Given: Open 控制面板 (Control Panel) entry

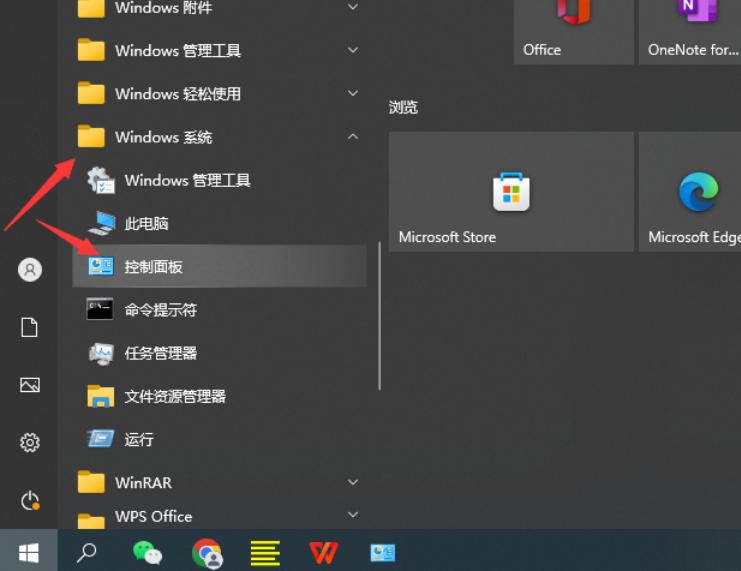Looking at the screenshot, I should [220, 266].
